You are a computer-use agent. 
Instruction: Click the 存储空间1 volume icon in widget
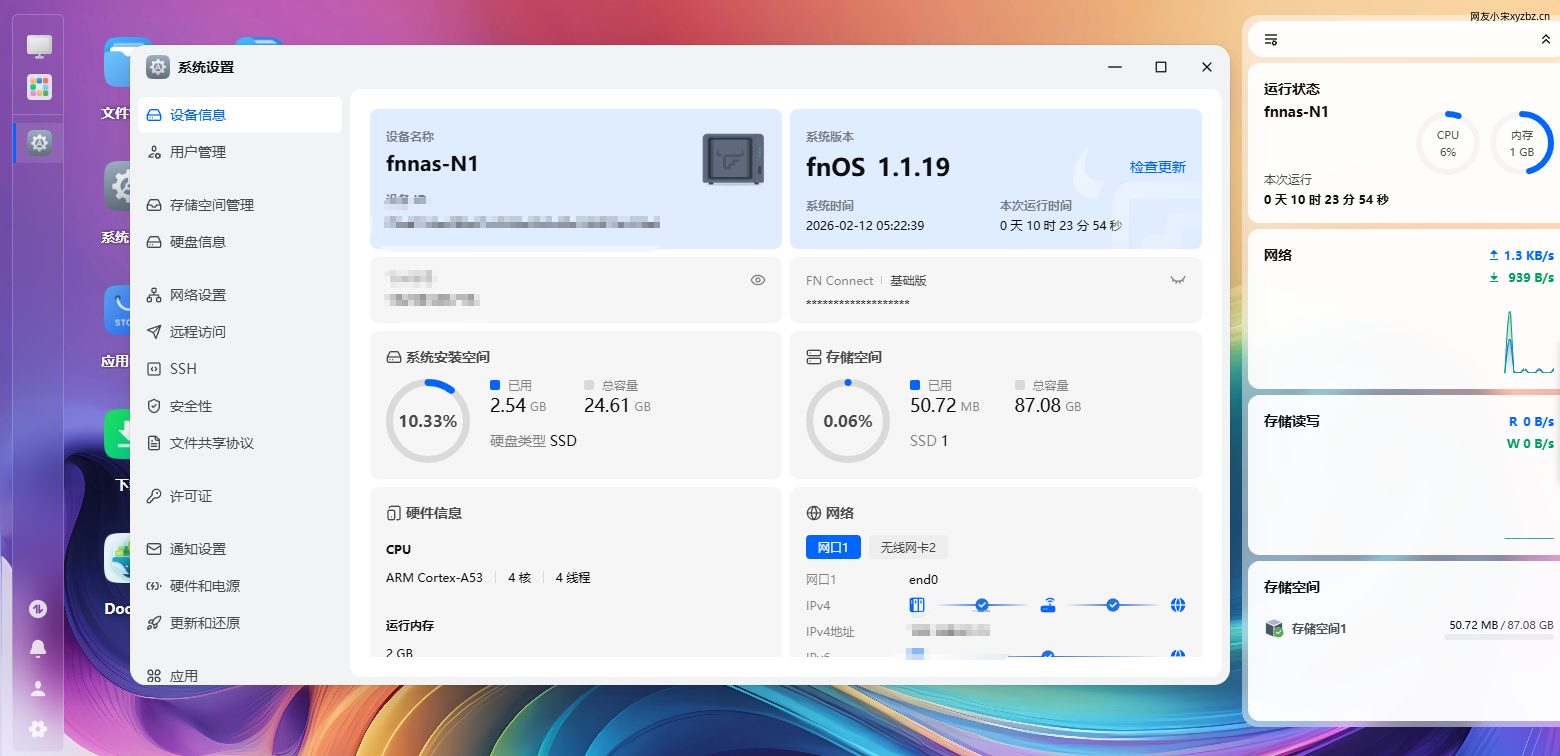coord(1274,629)
